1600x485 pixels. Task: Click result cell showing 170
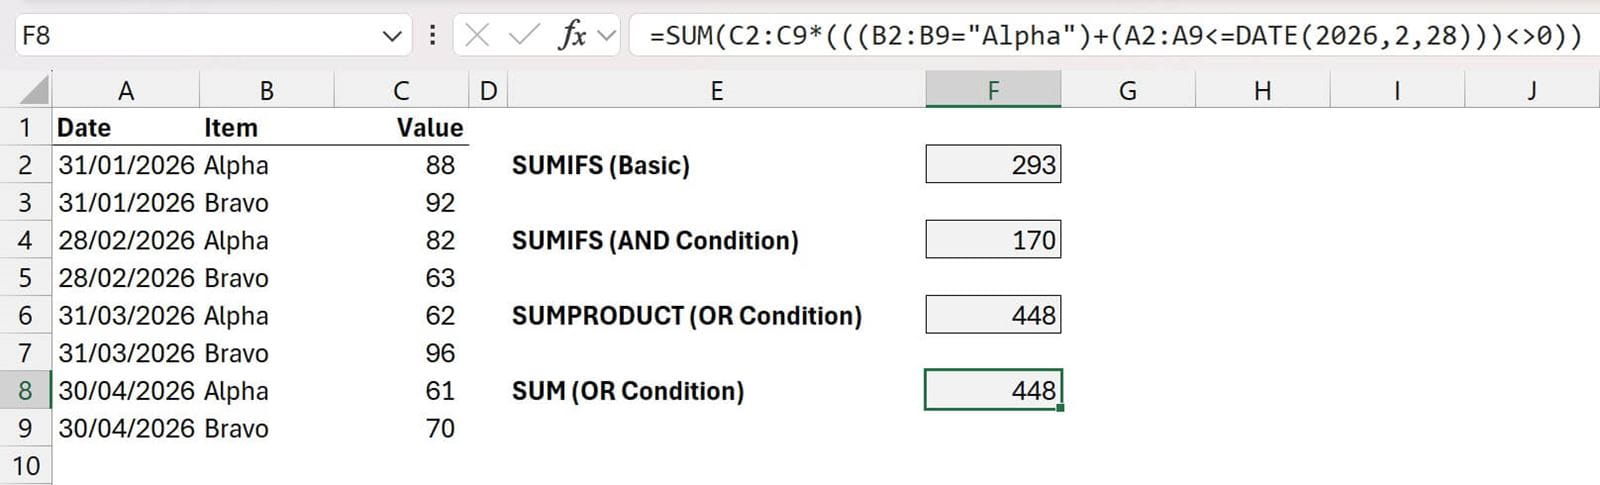click(993, 240)
